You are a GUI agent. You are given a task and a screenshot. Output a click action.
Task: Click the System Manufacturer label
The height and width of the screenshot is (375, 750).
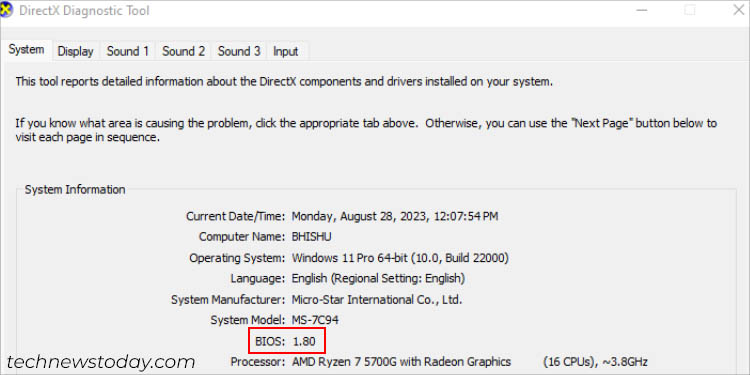click(228, 300)
